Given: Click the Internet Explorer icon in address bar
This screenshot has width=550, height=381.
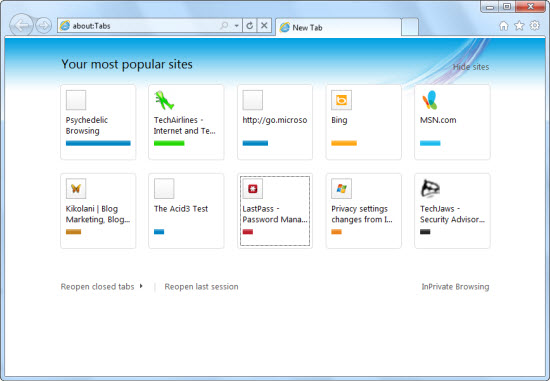Looking at the screenshot, I should (65, 26).
